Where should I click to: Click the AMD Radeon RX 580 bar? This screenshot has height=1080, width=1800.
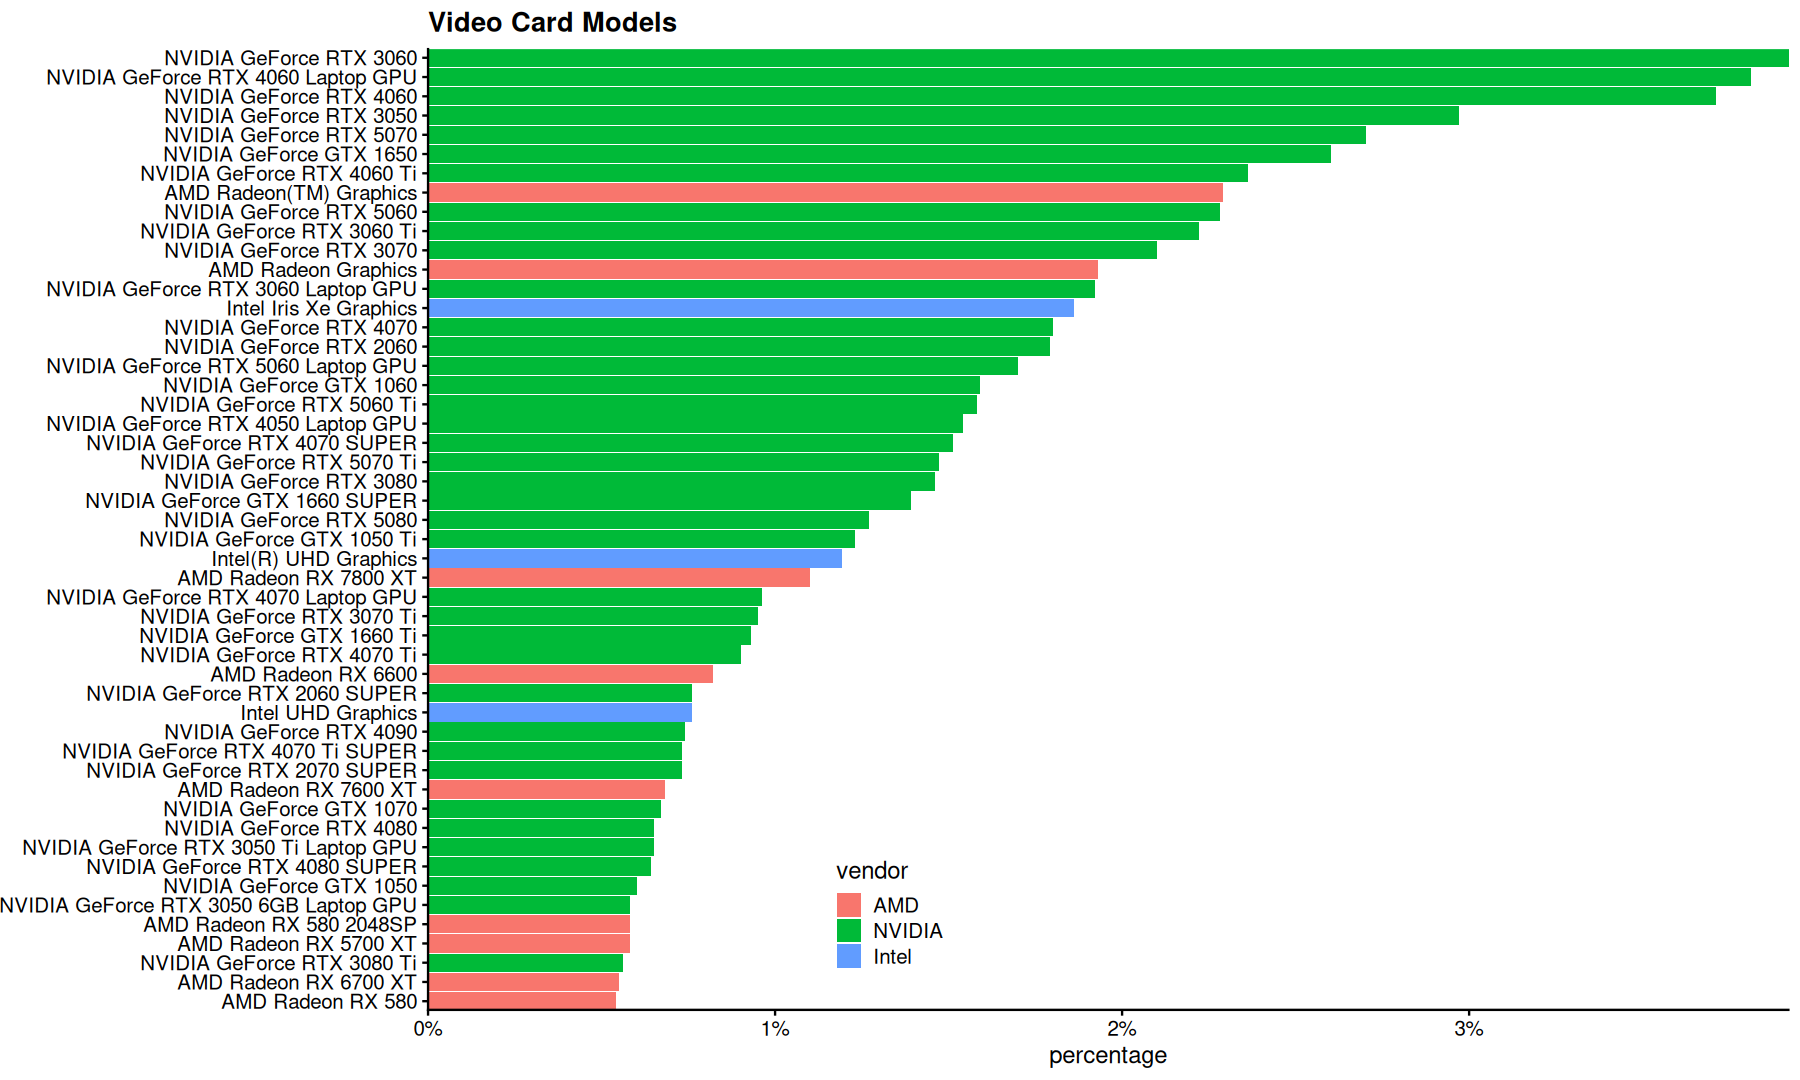(522, 1001)
